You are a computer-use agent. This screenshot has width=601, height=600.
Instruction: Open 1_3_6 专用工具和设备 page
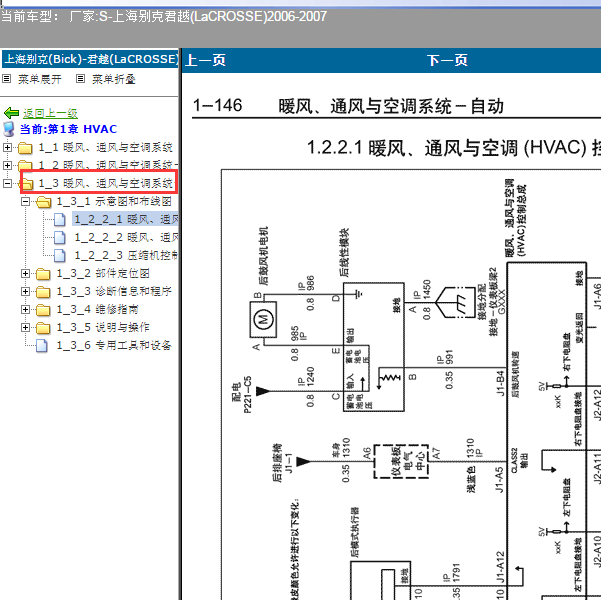(x=114, y=345)
